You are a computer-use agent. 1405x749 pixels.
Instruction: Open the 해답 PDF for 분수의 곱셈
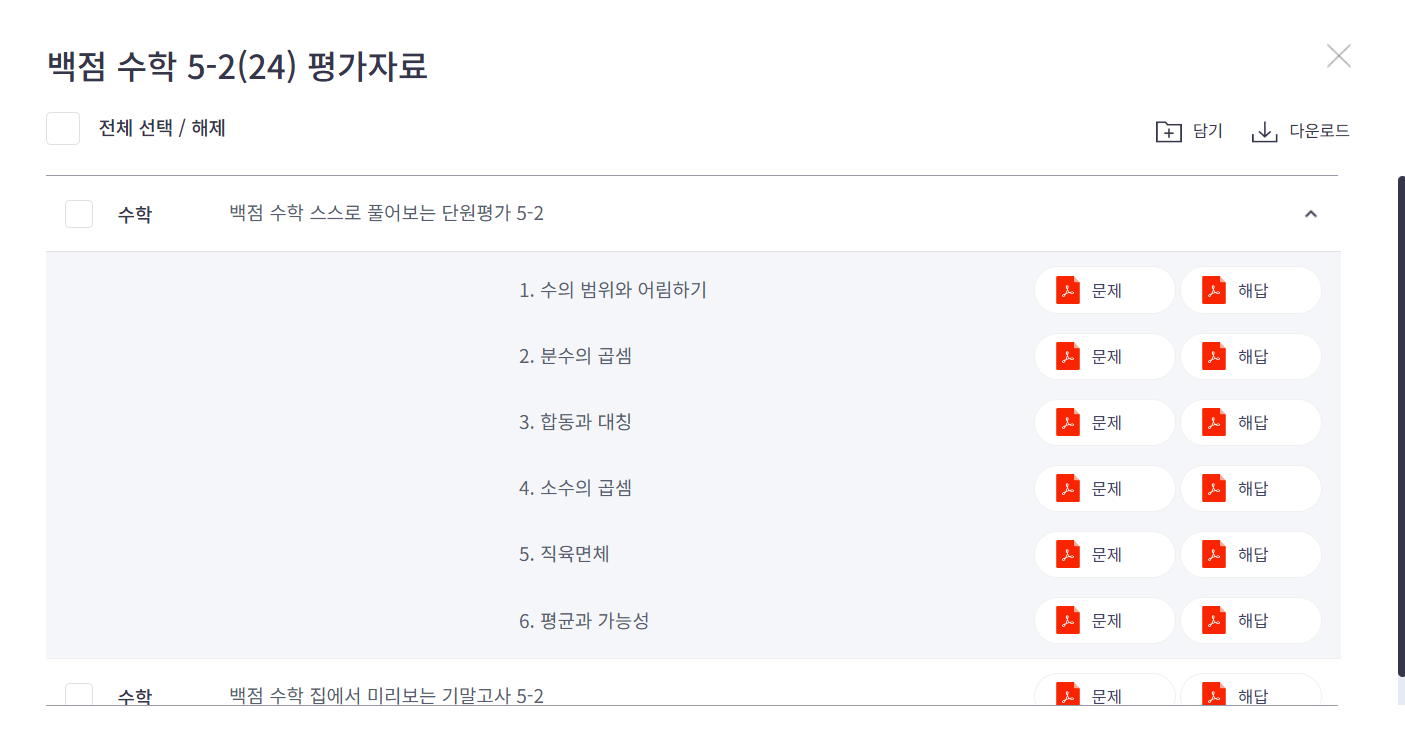coord(1250,356)
